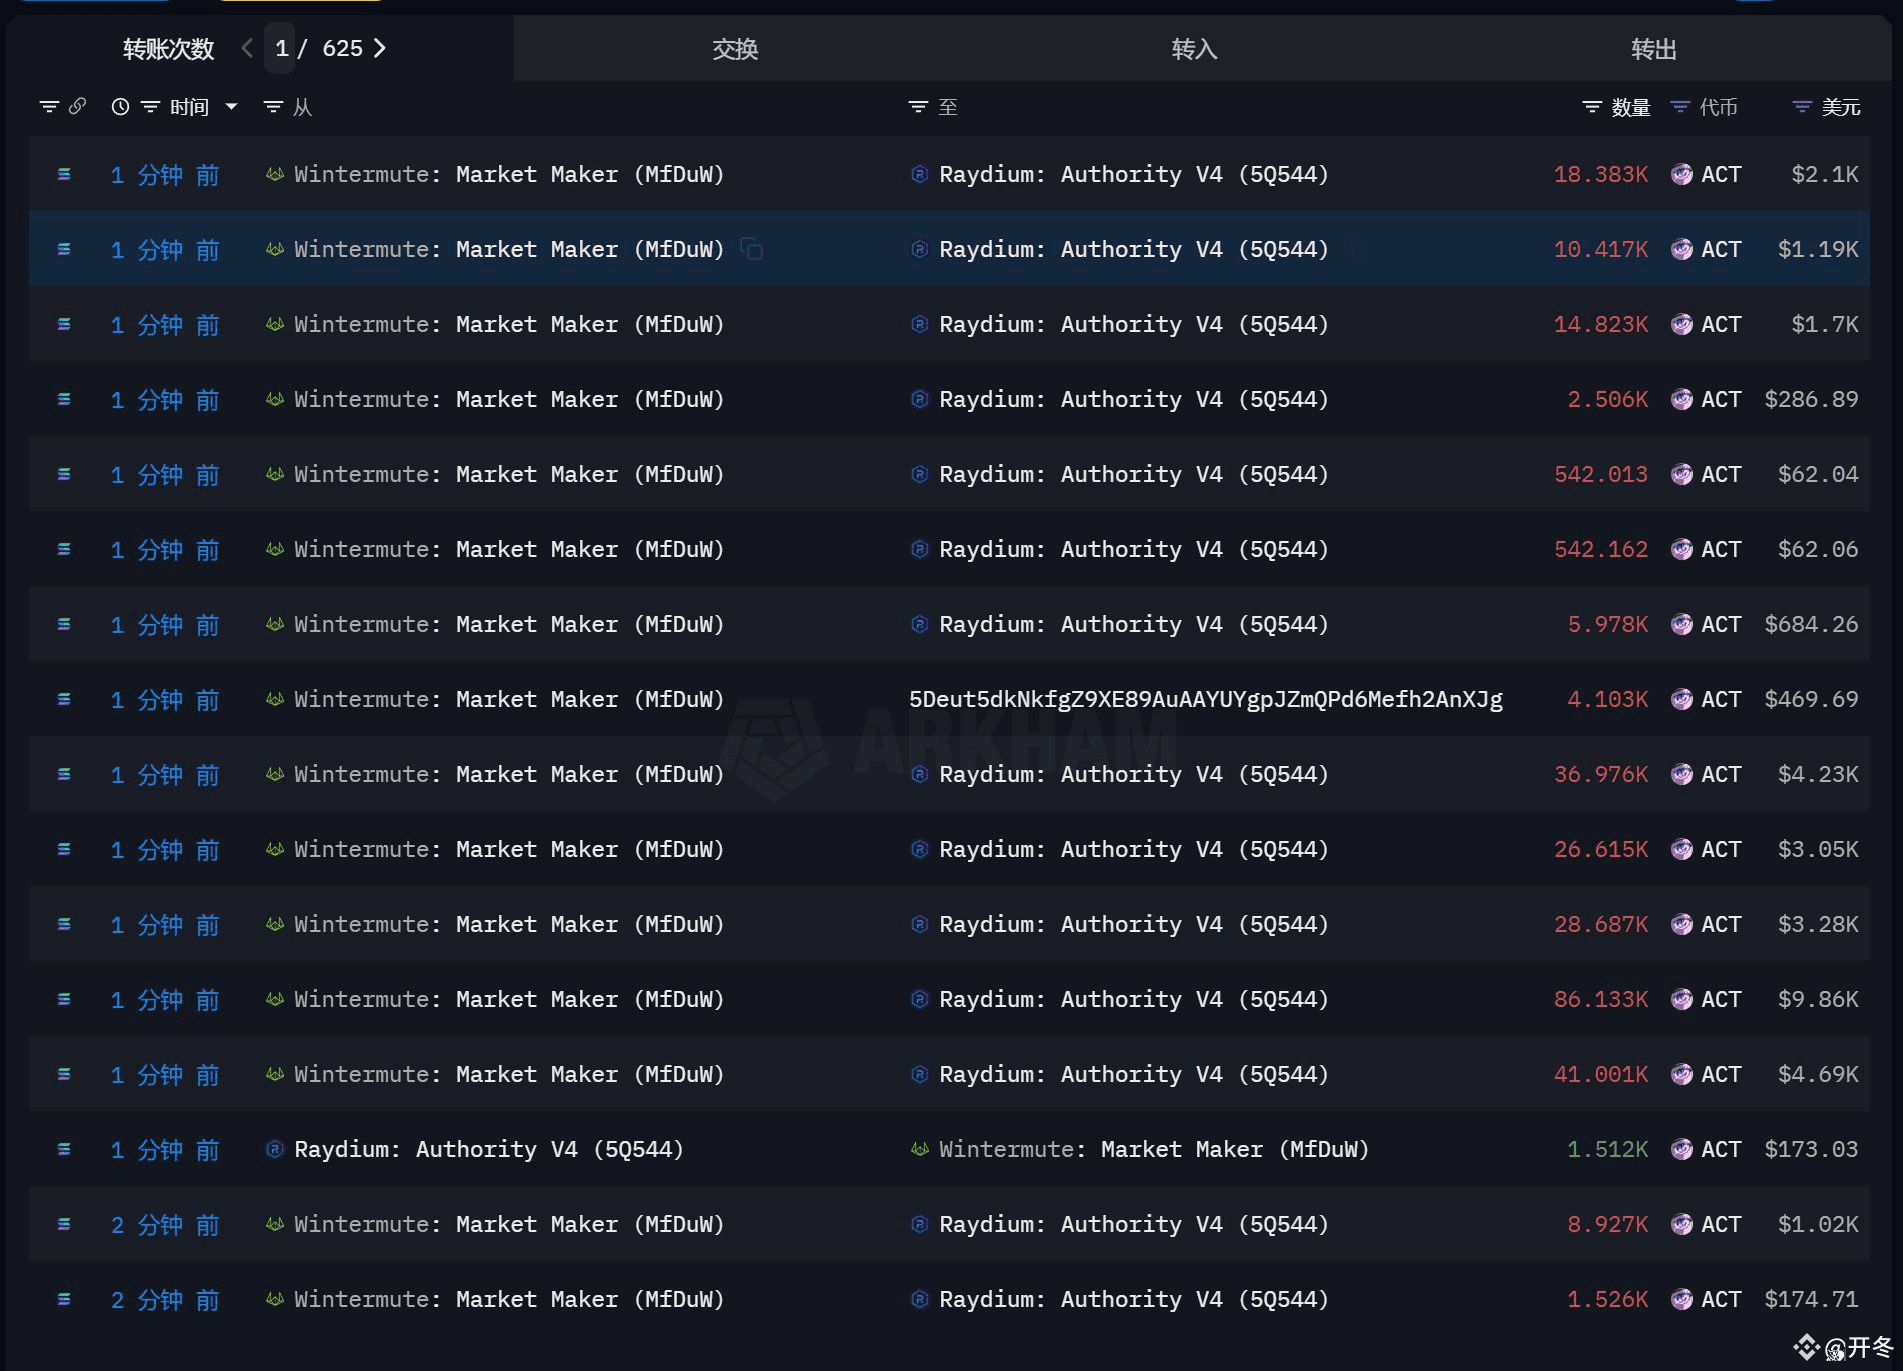Expand the 时间 sort dropdown arrow
Screen dimensions: 1903x1371
232,107
